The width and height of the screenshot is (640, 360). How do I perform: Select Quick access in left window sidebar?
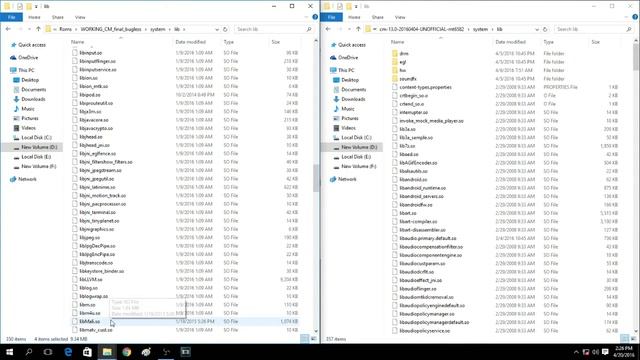coord(32,45)
